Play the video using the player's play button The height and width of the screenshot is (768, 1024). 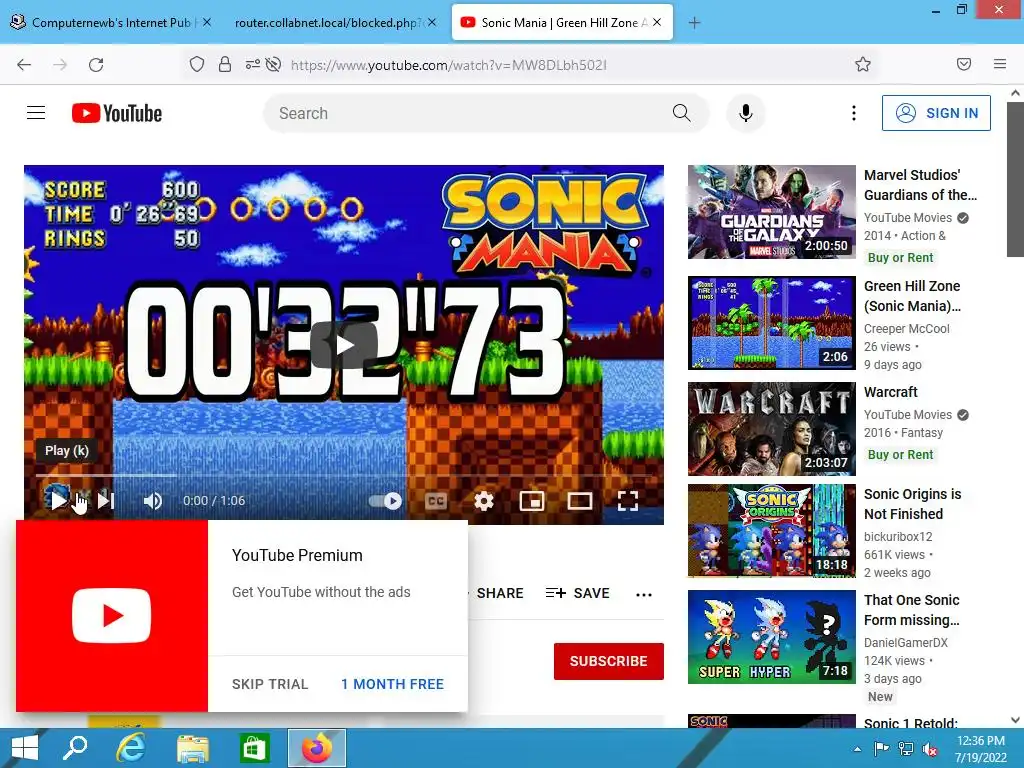point(57,501)
